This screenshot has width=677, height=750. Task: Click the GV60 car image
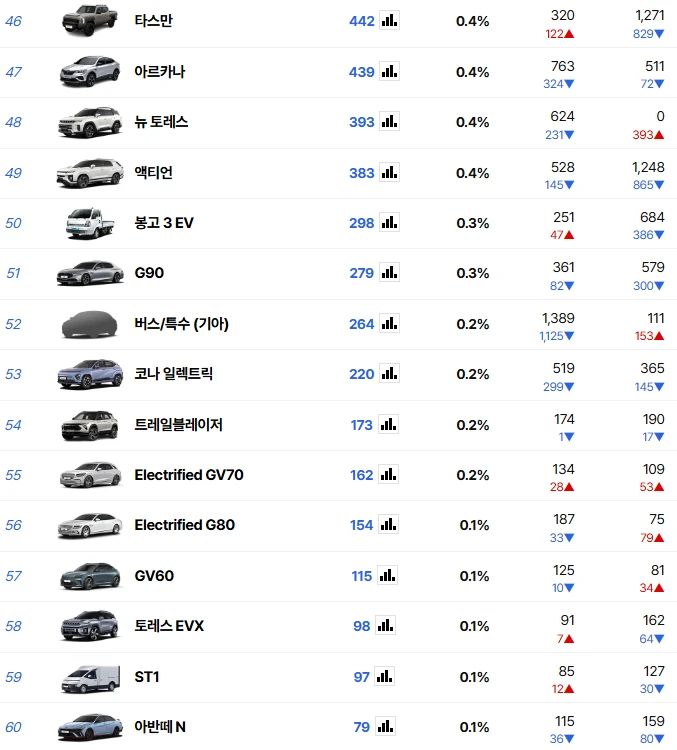[x=90, y=576]
